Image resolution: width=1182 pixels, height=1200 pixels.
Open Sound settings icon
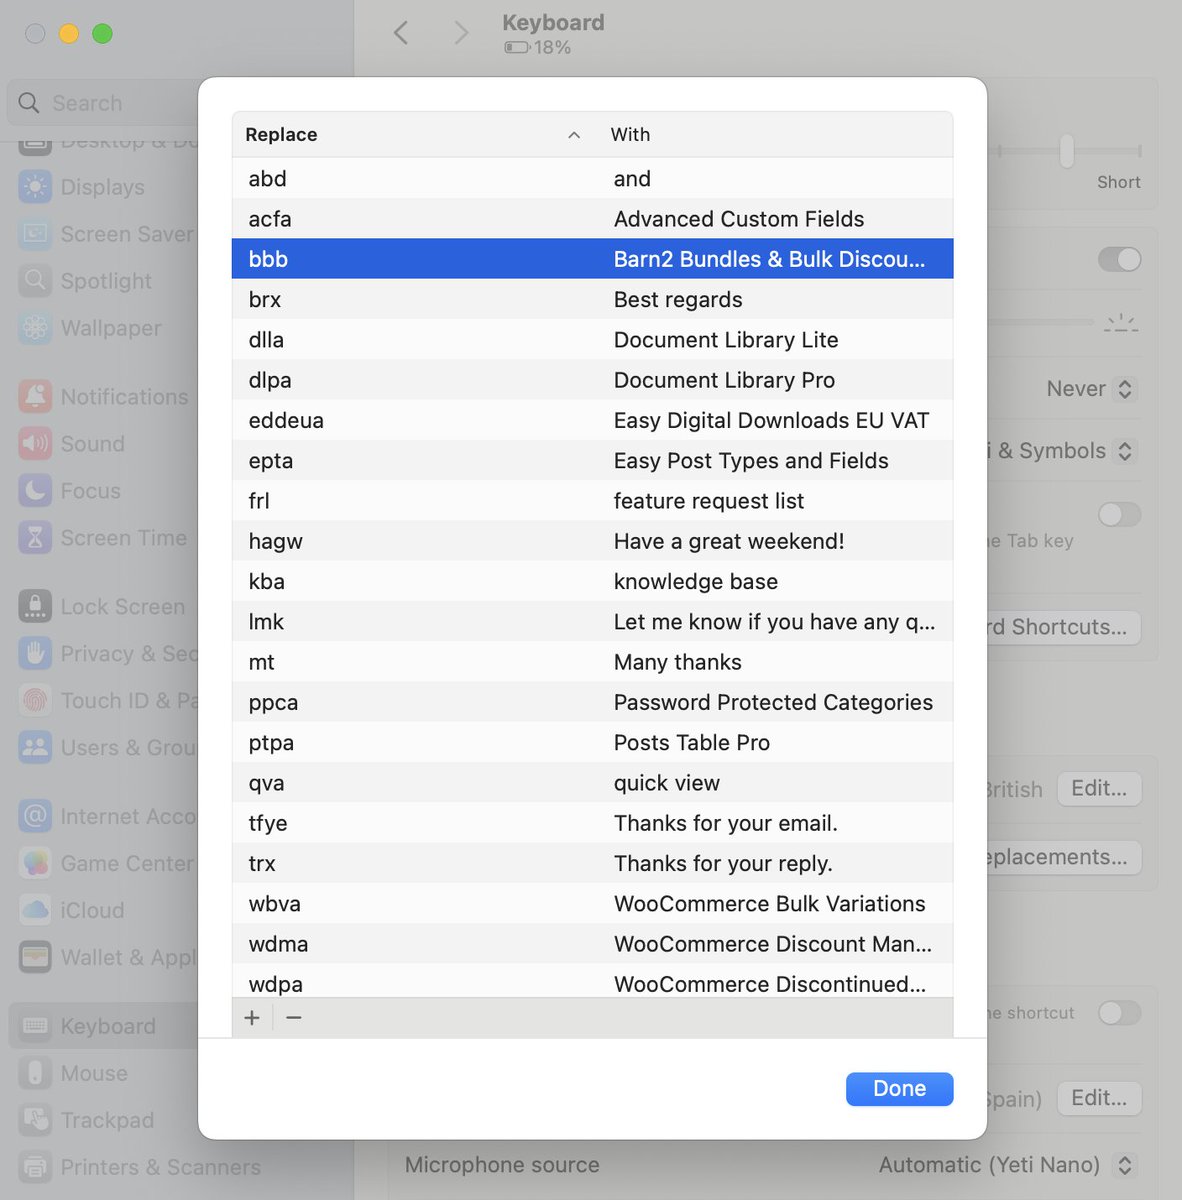point(35,444)
